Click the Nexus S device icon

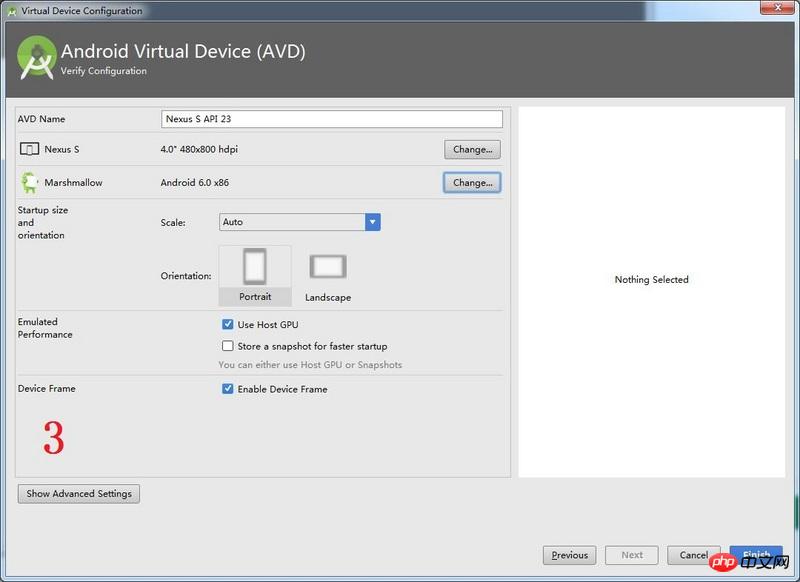[x=28, y=149]
